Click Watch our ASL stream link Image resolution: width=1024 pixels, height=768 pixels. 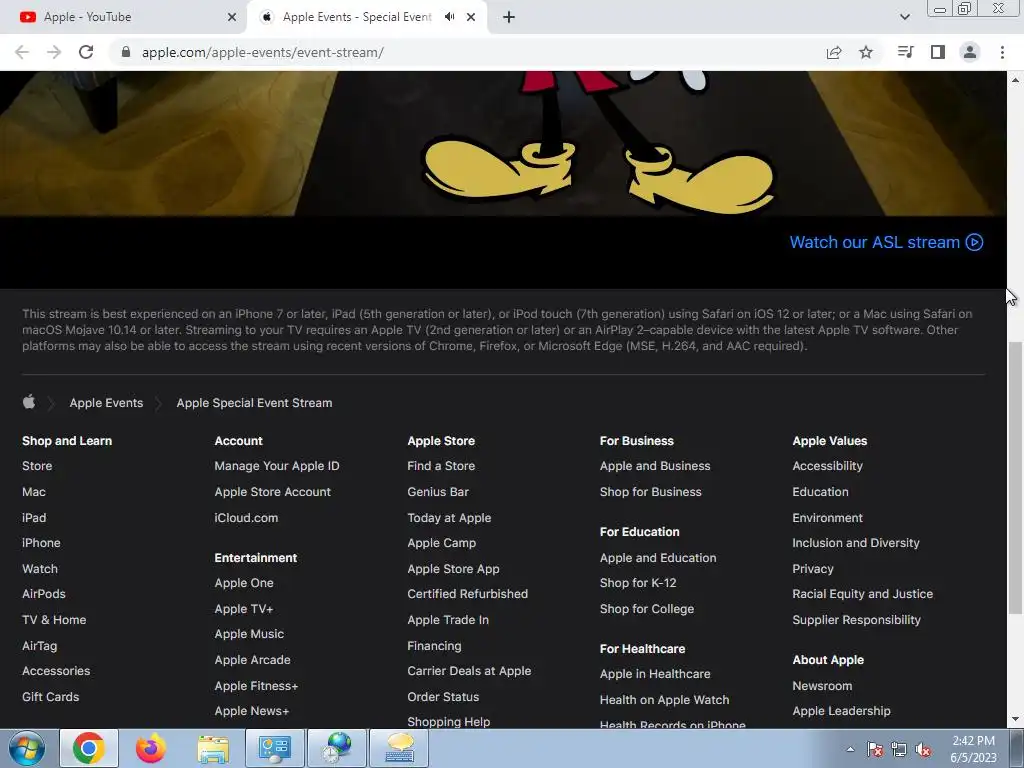[x=886, y=242]
